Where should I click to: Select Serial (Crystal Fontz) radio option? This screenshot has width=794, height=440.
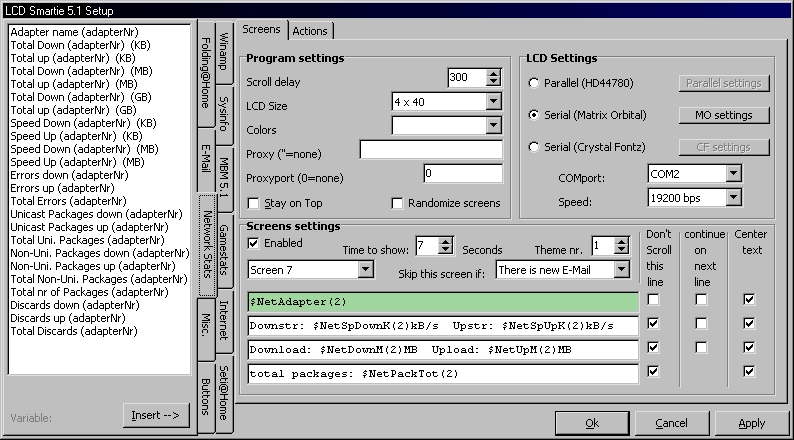coord(534,147)
